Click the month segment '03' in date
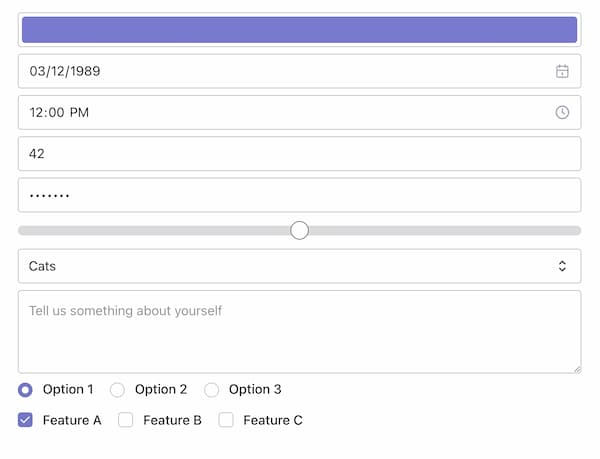Image resolution: width=600 pixels, height=459 pixels. (x=38, y=71)
